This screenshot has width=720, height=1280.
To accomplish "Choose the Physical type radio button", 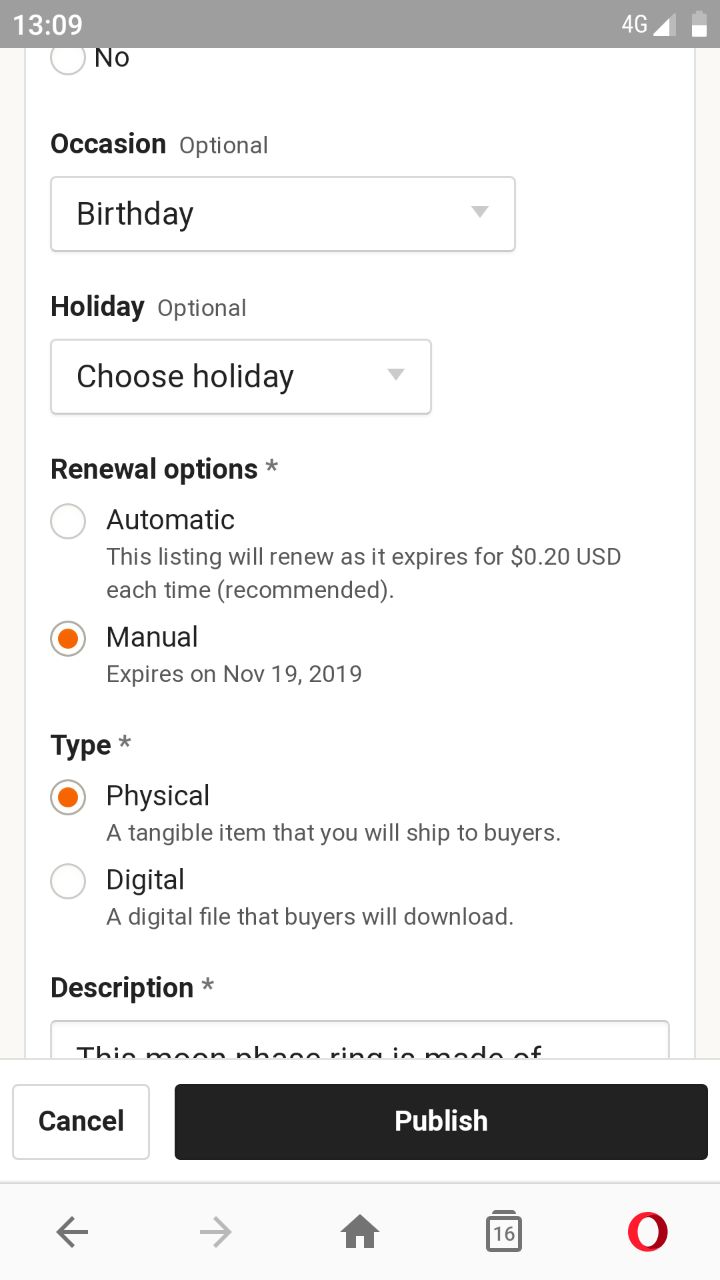I will coord(68,797).
